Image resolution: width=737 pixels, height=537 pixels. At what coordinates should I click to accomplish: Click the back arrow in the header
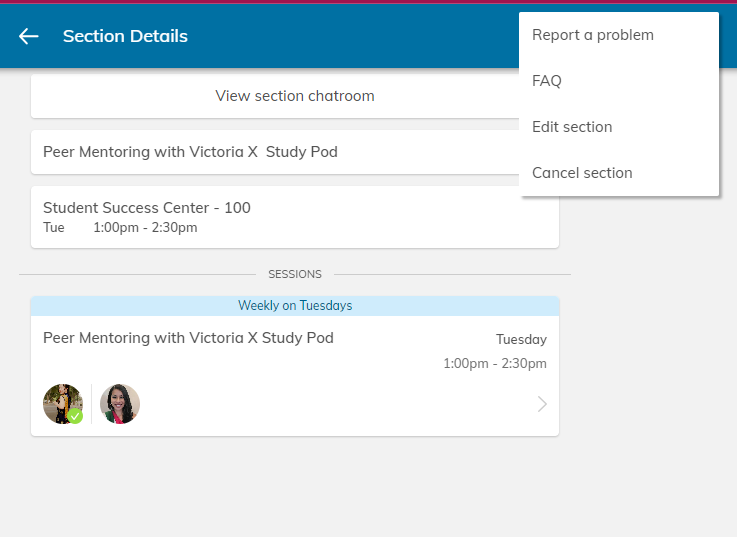[28, 36]
